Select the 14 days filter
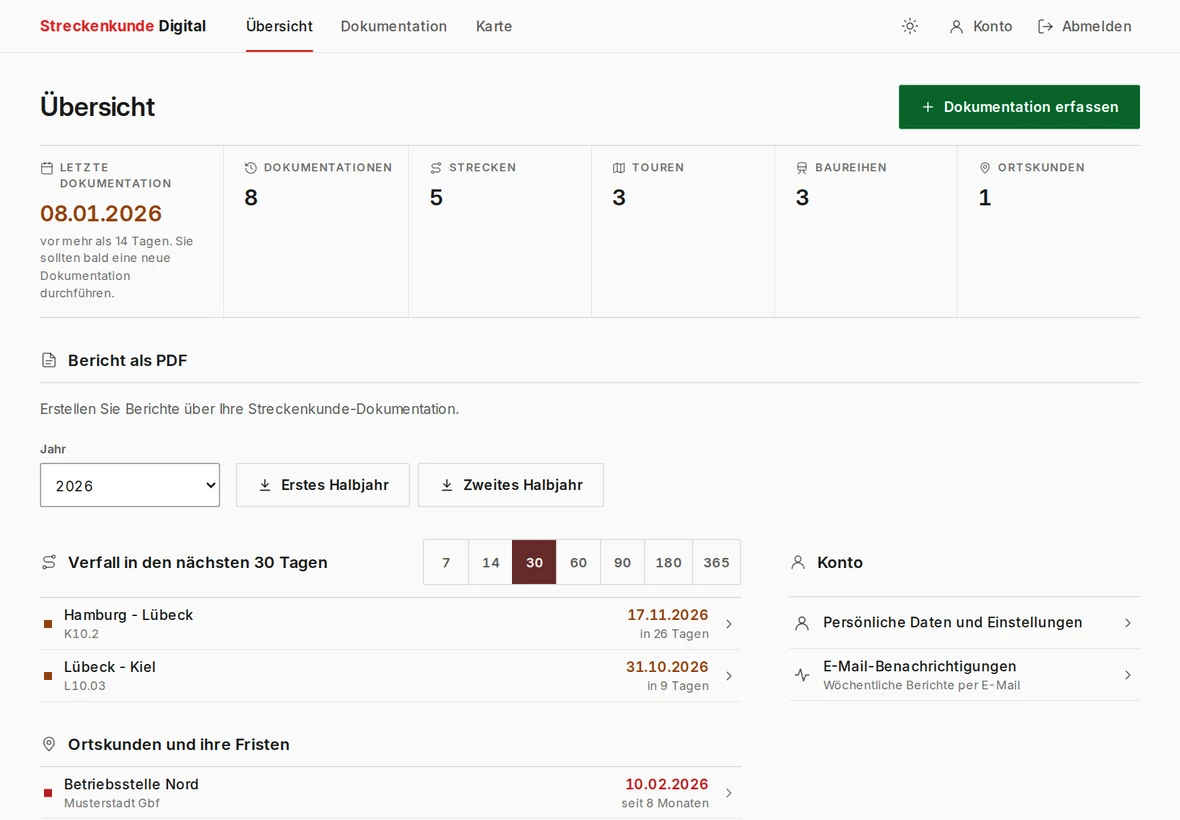Viewport: 1180px width, 820px height. (491, 562)
